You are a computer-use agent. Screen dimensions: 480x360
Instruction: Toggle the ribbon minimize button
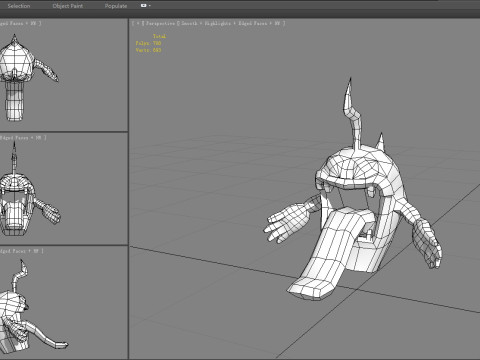[x=143, y=6]
